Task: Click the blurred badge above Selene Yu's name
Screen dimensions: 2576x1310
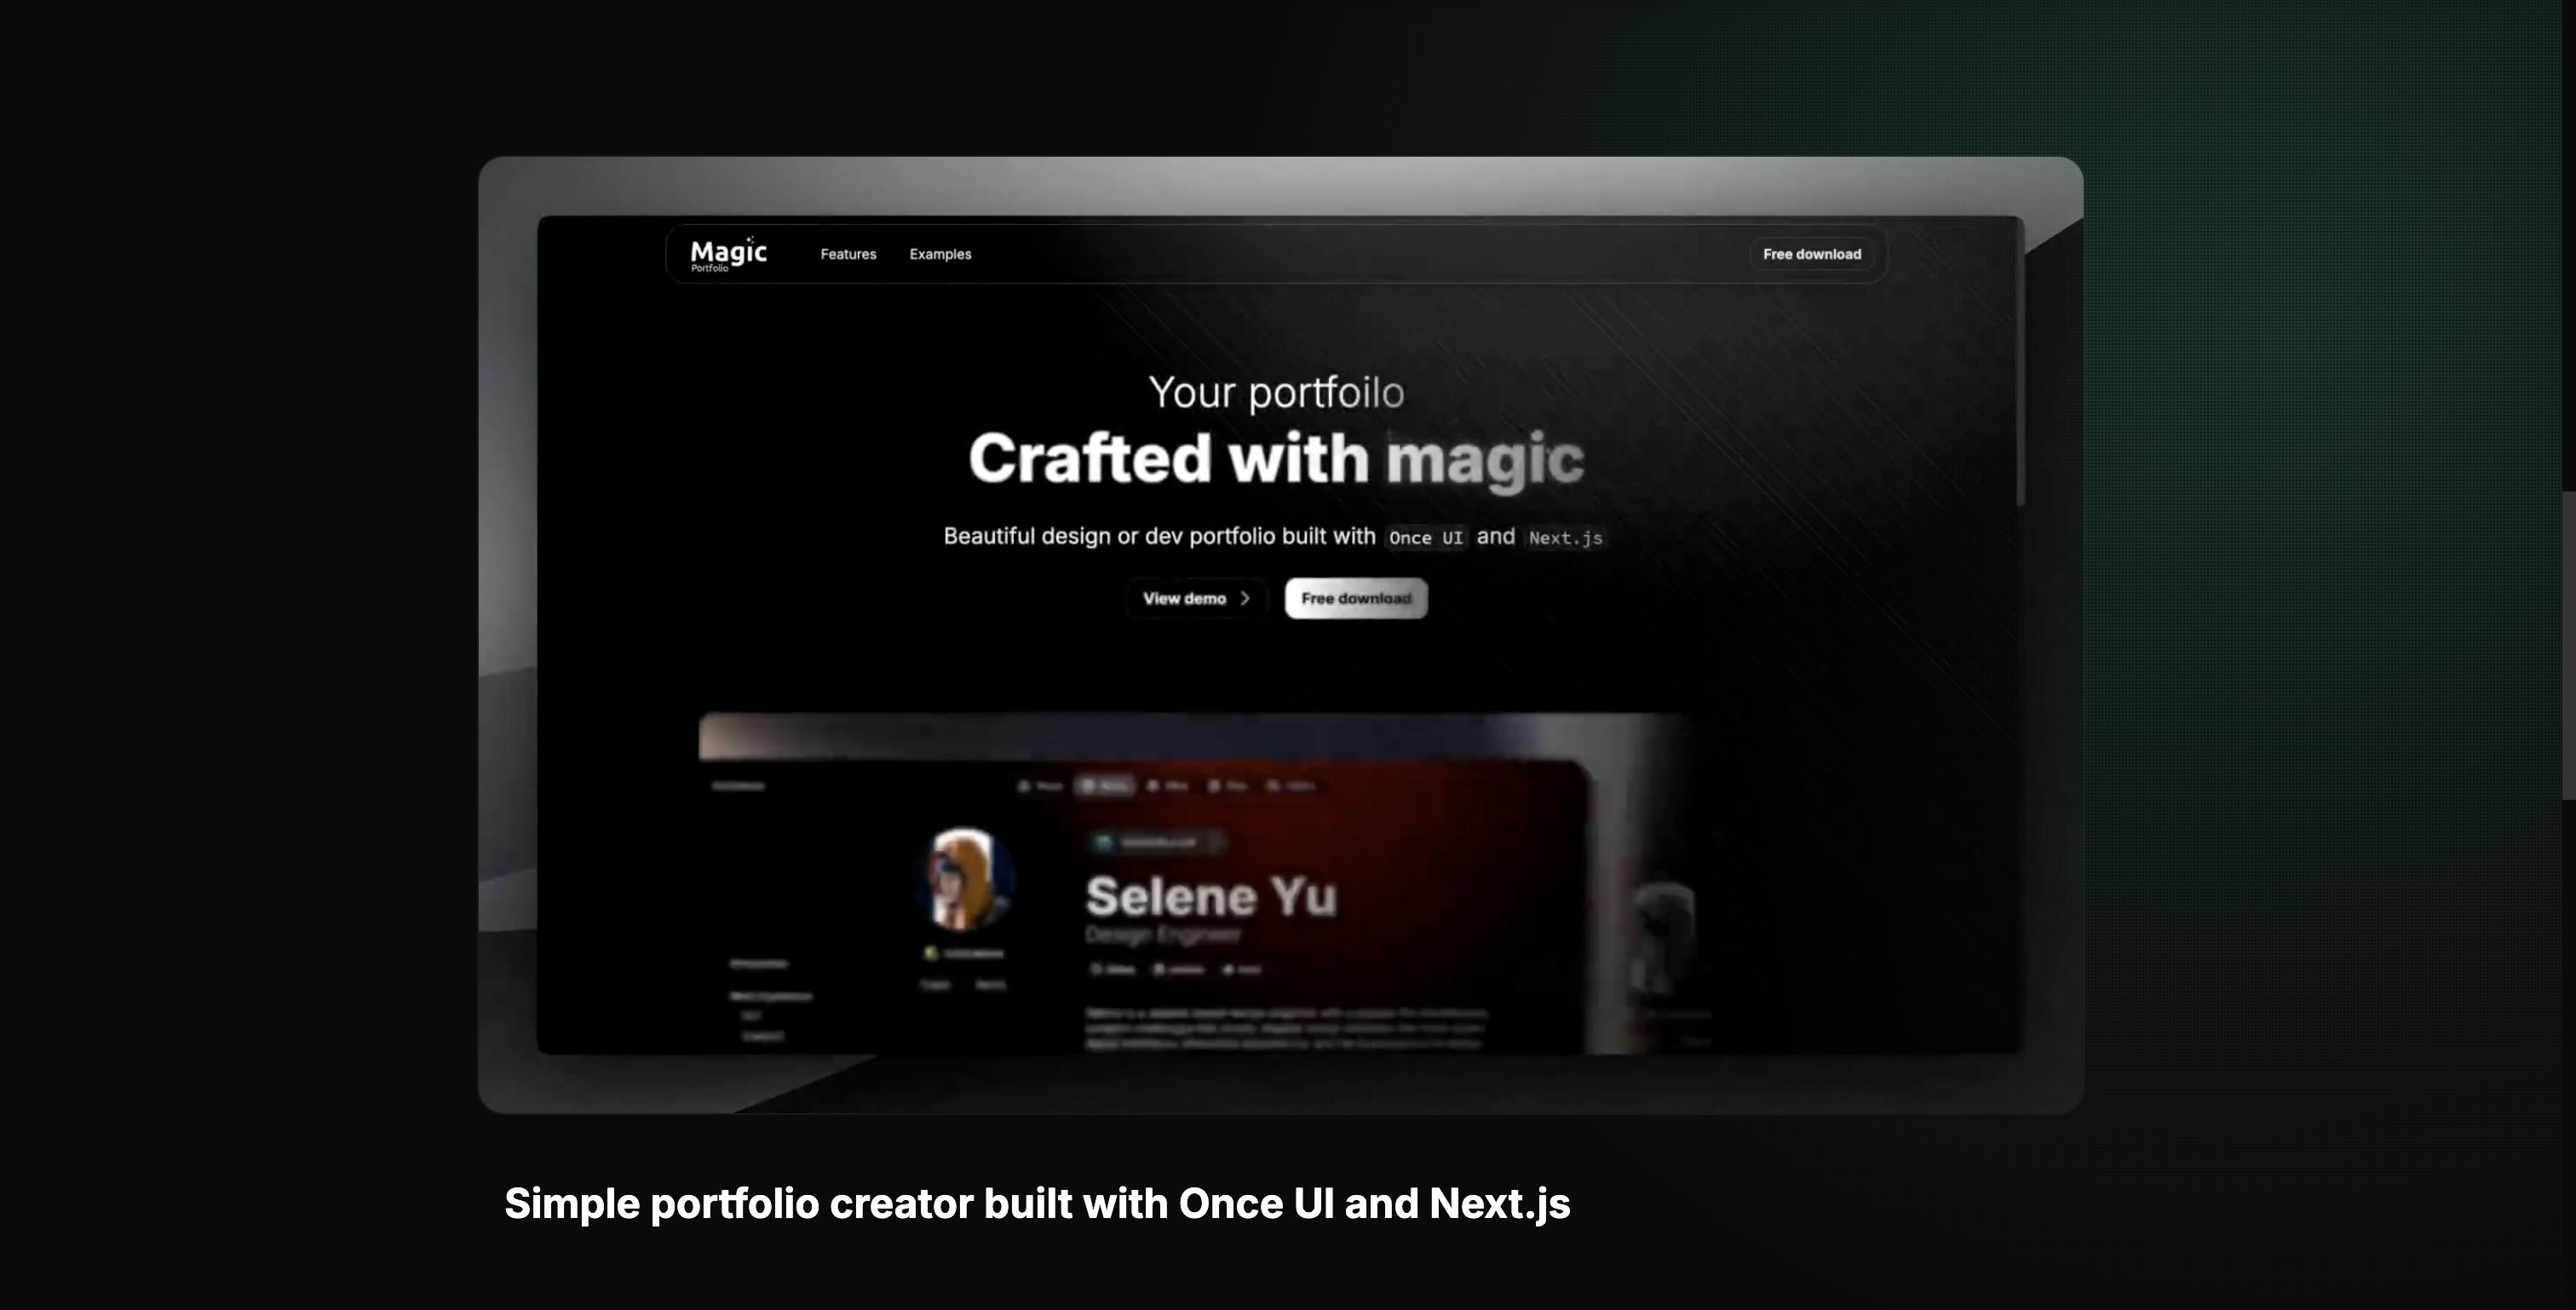Action: (x=1156, y=843)
